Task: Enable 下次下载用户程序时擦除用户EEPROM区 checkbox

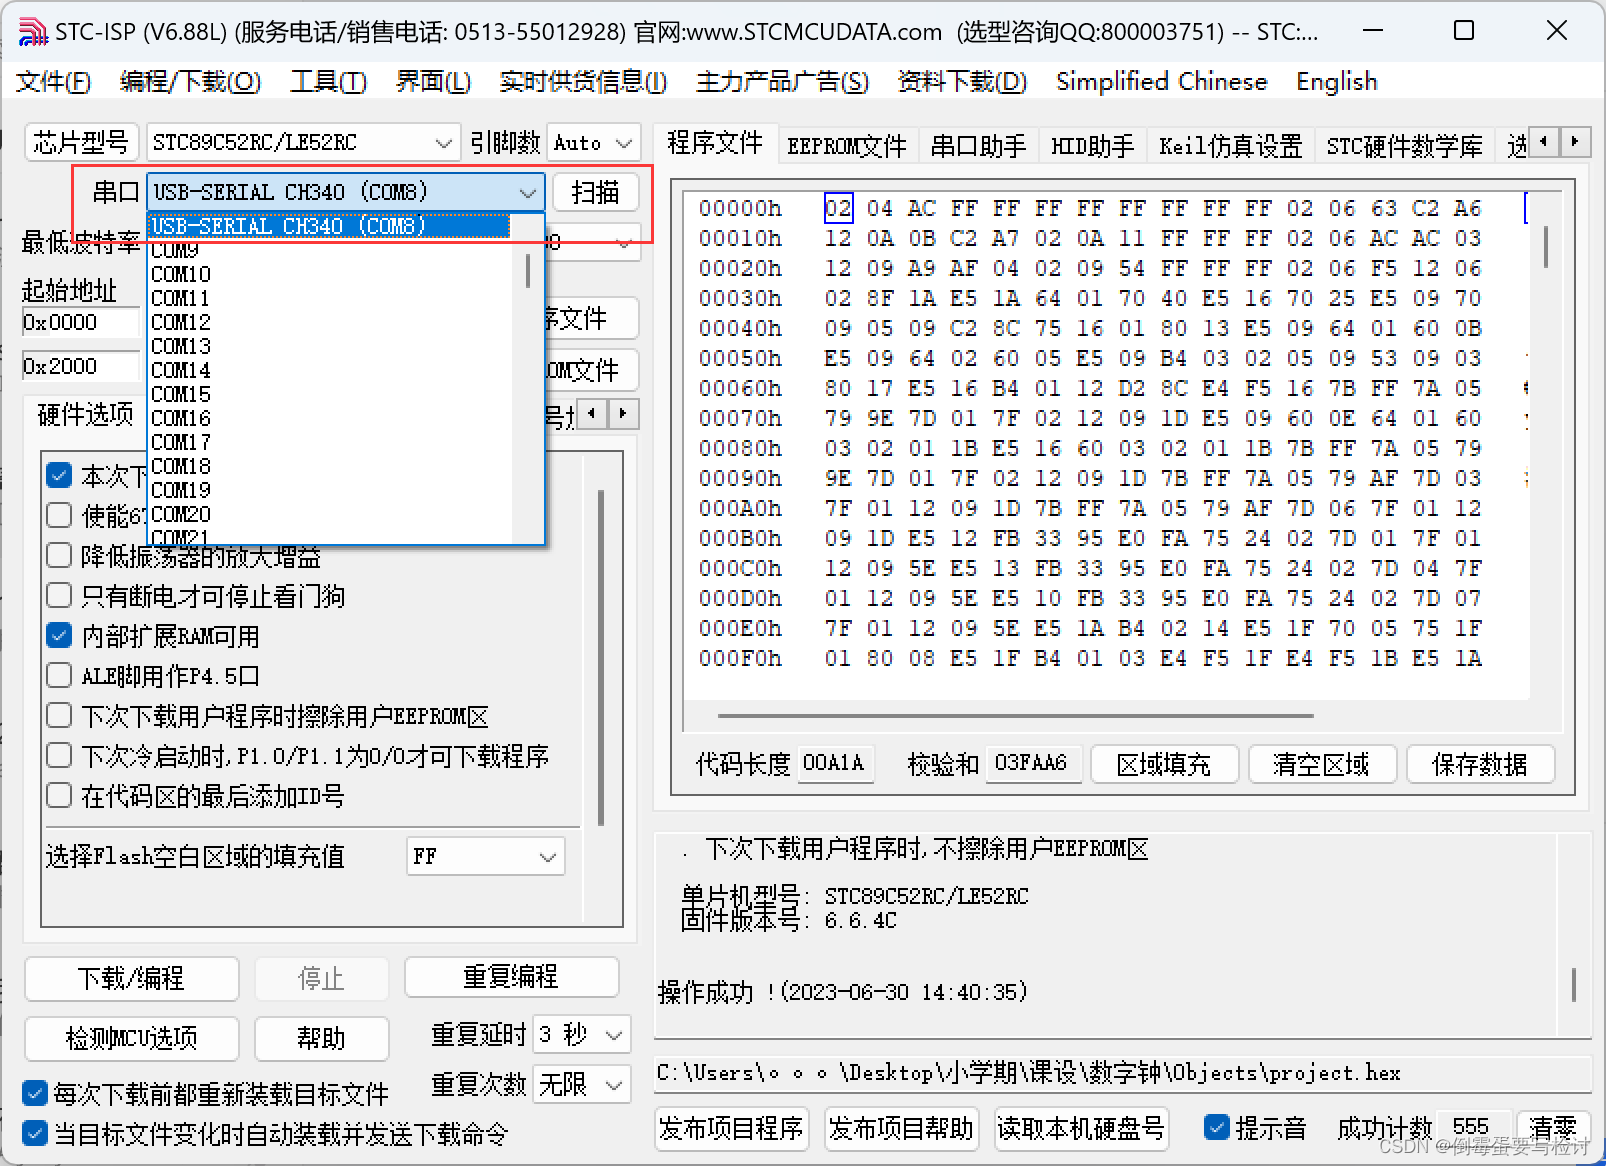Action: click(59, 715)
